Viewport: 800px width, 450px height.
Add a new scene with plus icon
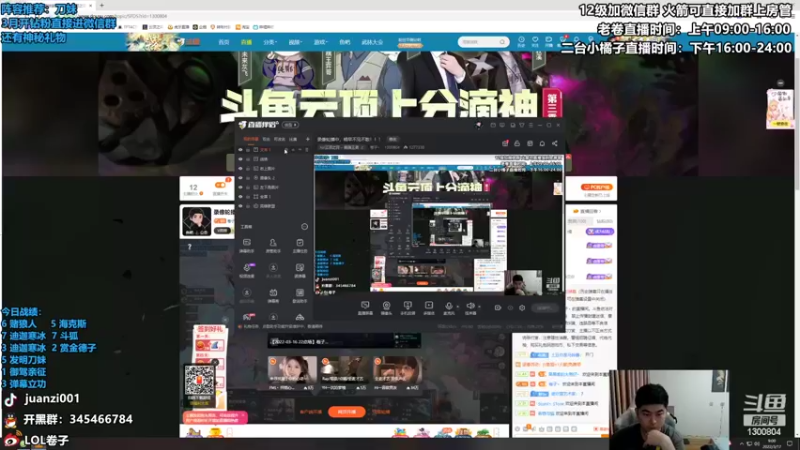click(x=308, y=139)
